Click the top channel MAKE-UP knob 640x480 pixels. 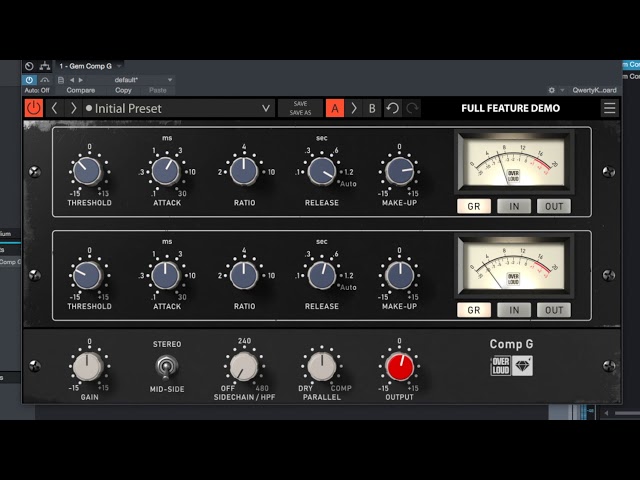pos(400,171)
